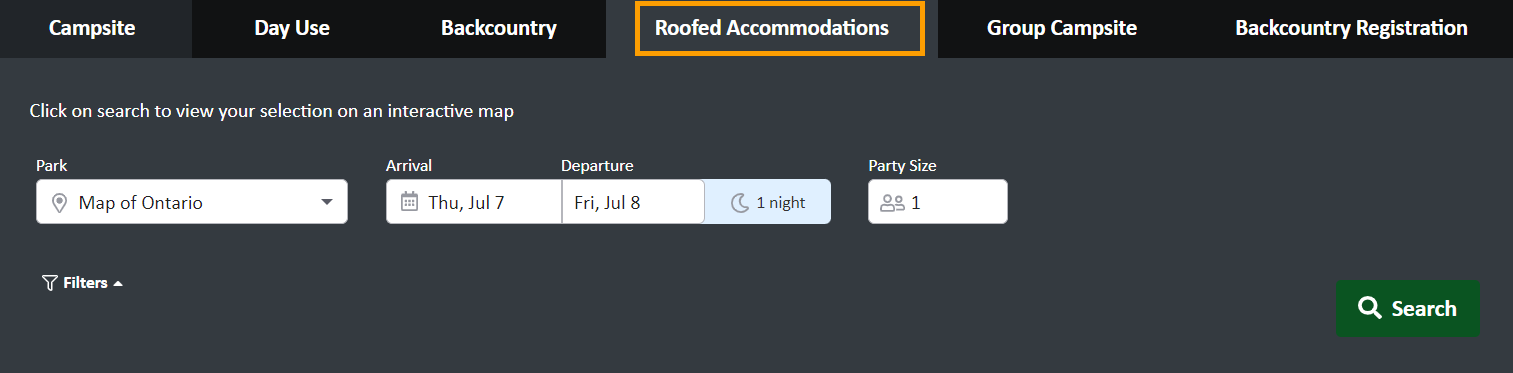Click the funnel icon next to Filters
The image size is (1513, 373).
pyautogui.click(x=50, y=283)
